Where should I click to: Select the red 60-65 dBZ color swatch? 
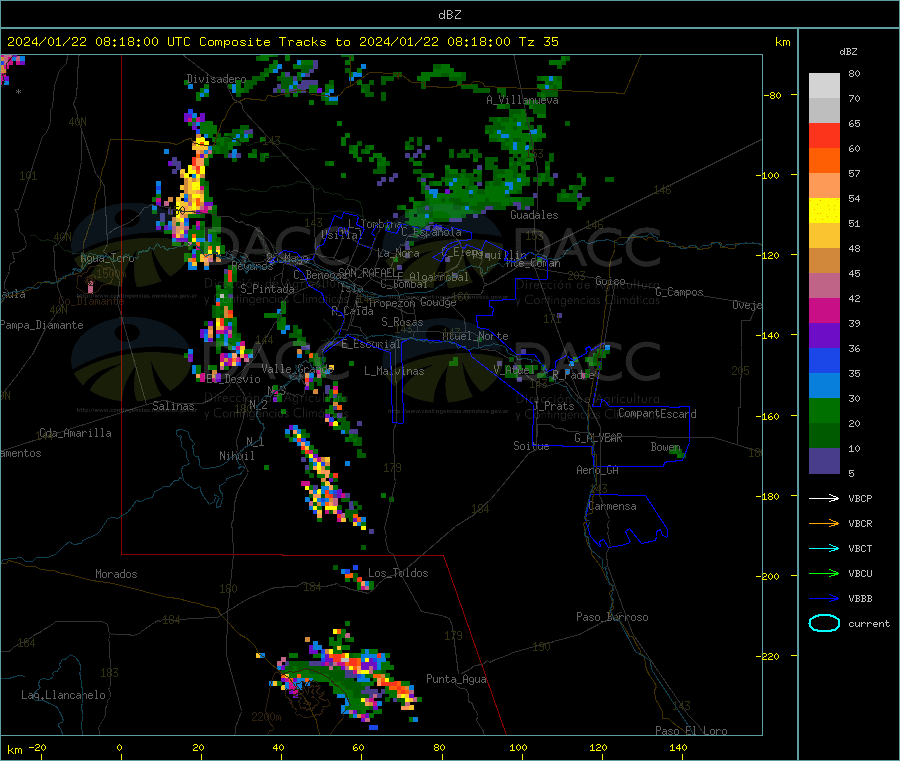(x=824, y=135)
